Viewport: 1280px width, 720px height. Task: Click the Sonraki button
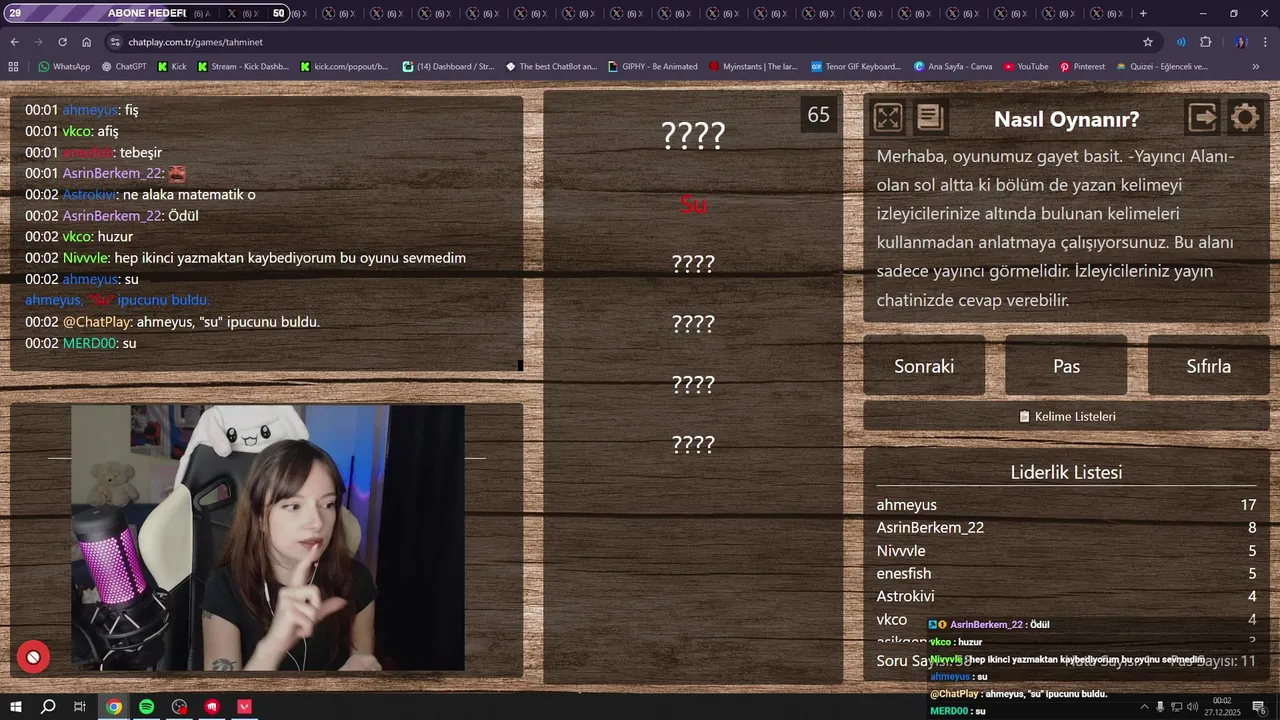924,366
